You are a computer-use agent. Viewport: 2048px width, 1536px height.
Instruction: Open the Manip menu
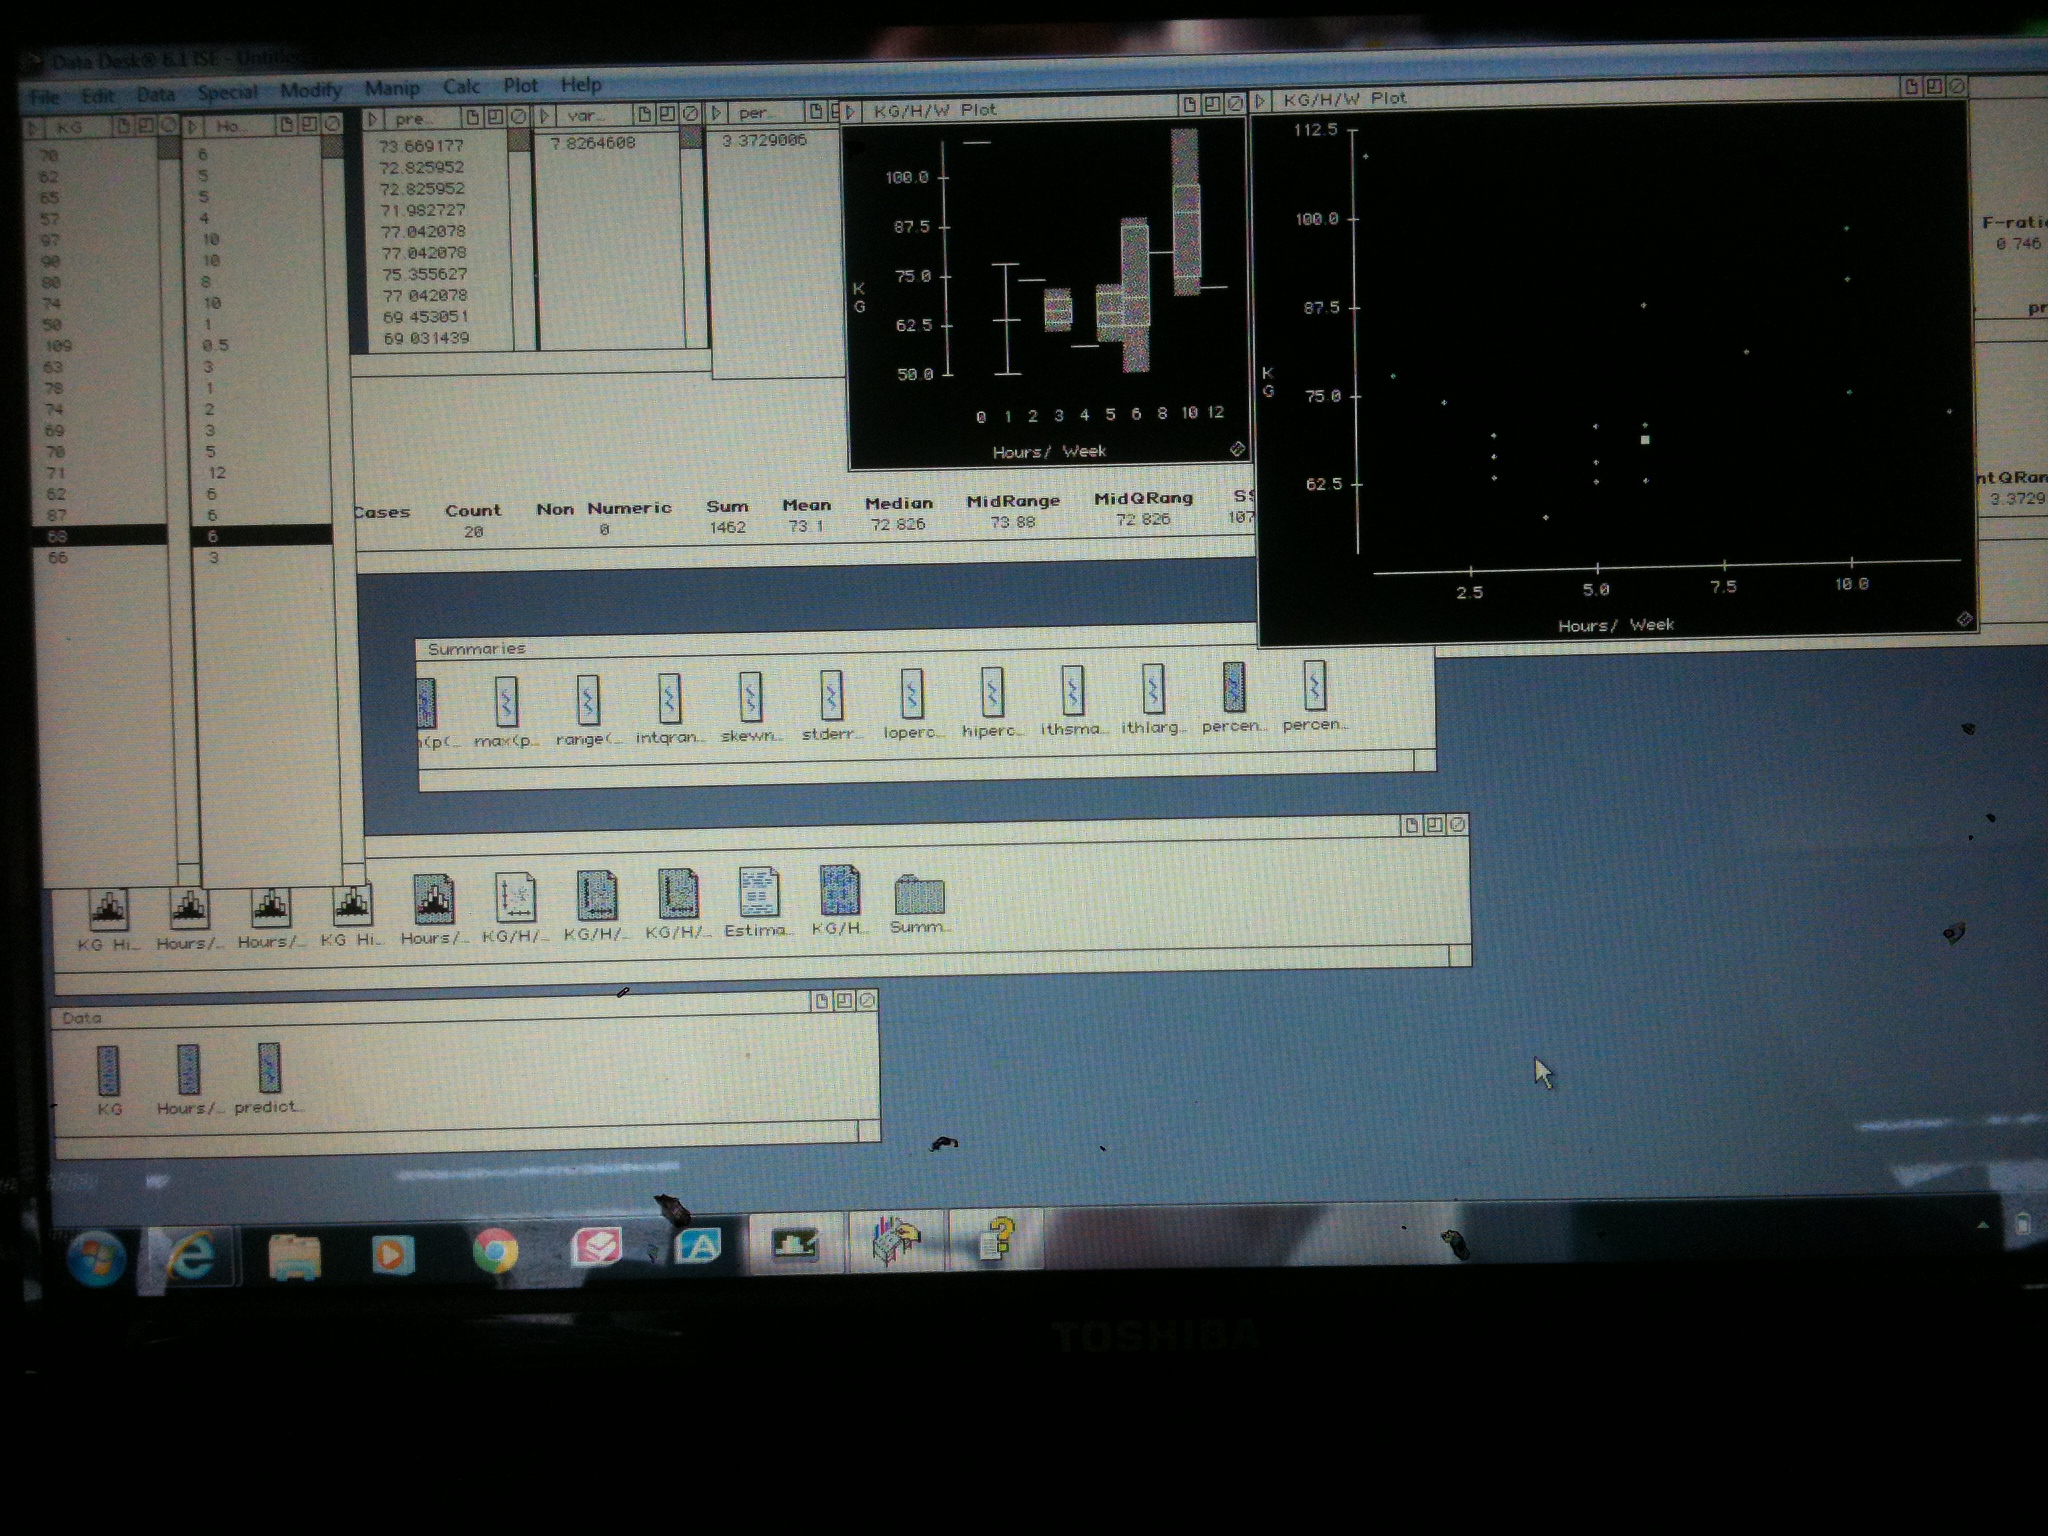pos(392,88)
